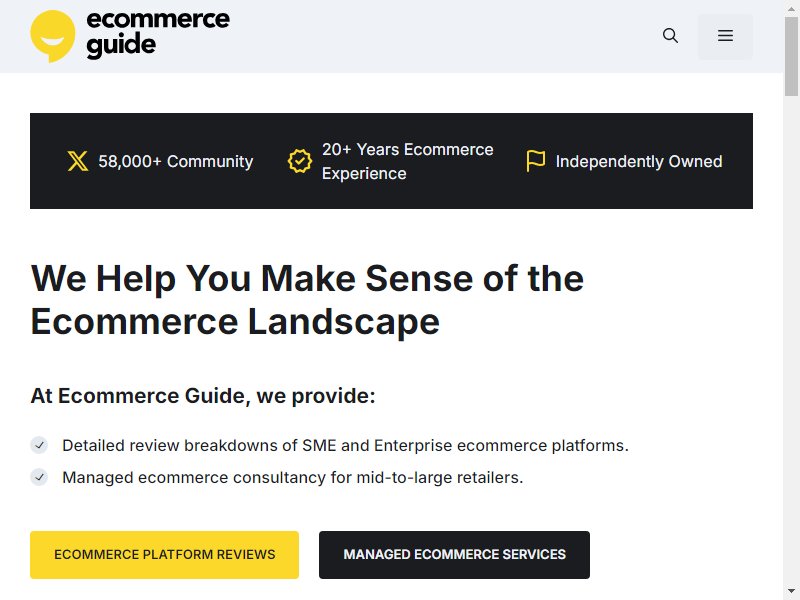This screenshot has width=800, height=600.
Task: Open the search magnifier icon
Action: (670, 36)
